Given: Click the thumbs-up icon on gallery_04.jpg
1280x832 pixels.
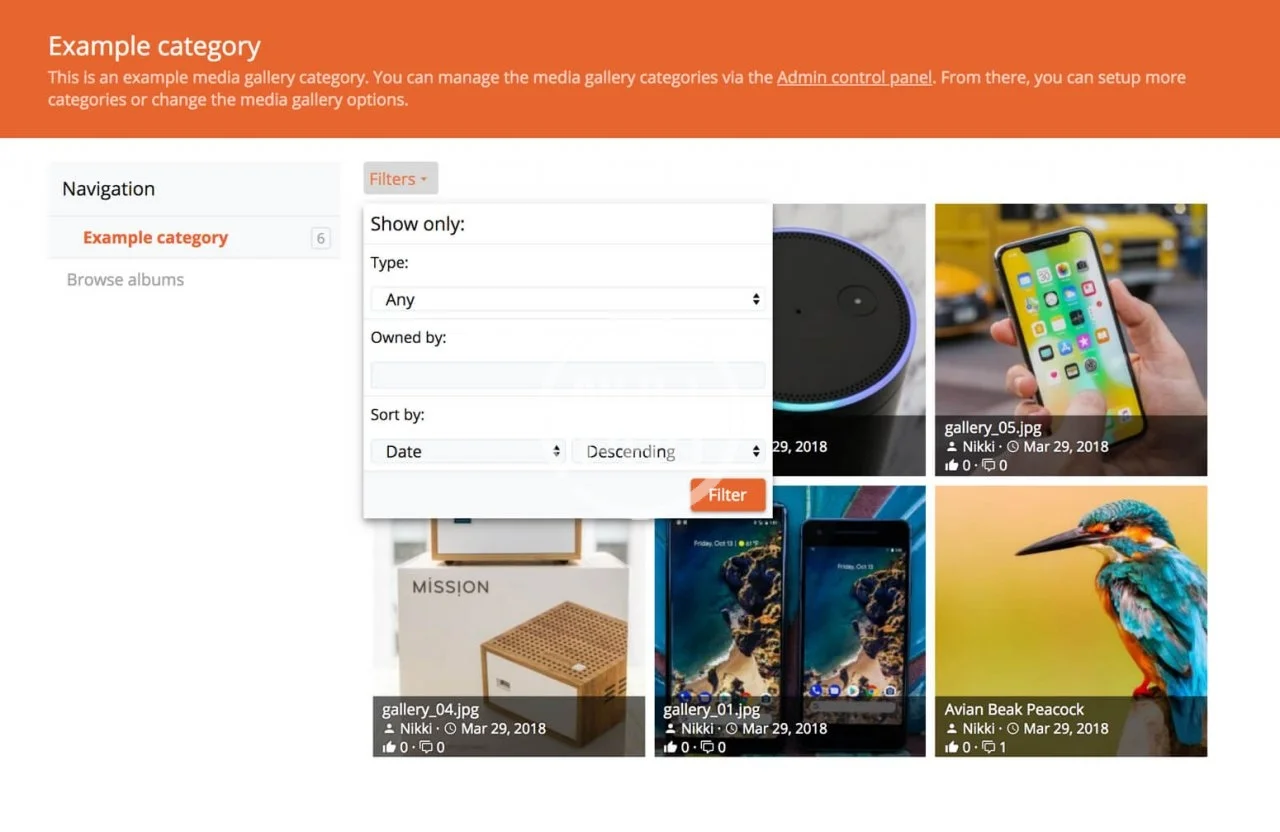Looking at the screenshot, I should (x=389, y=748).
